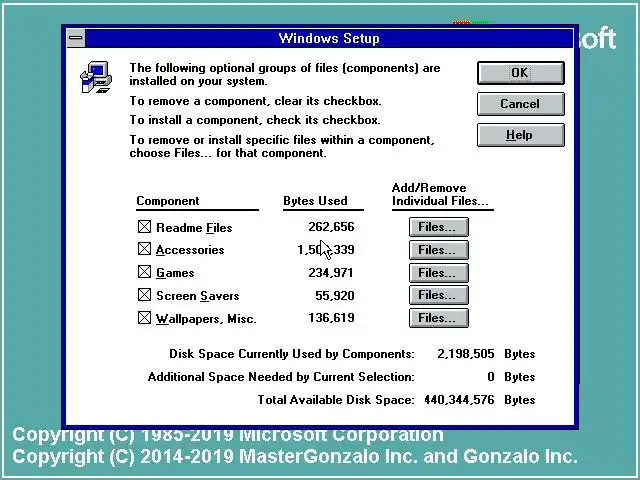Toggle the Screen Savers checkbox

click(x=144, y=295)
